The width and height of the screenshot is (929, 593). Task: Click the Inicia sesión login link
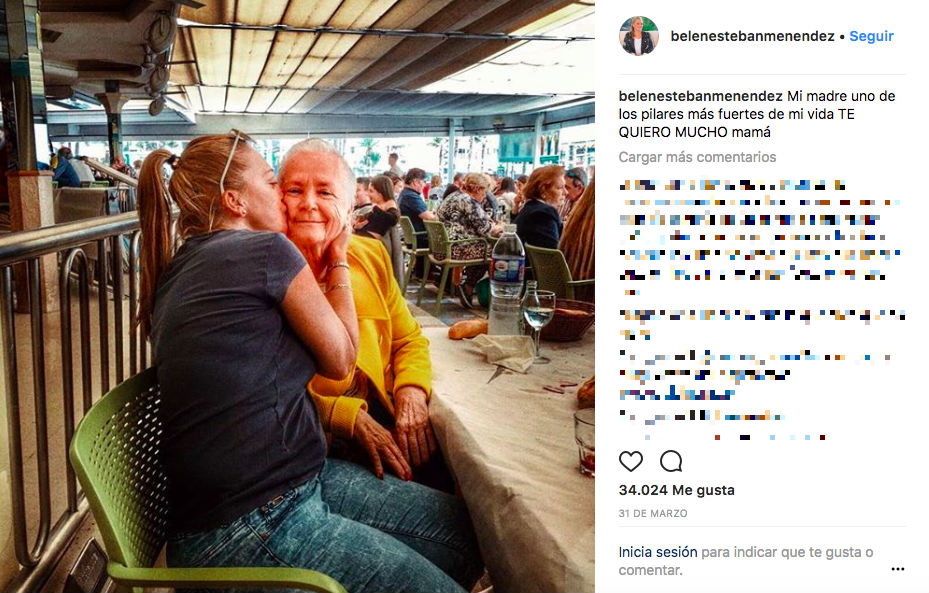pyautogui.click(x=658, y=552)
